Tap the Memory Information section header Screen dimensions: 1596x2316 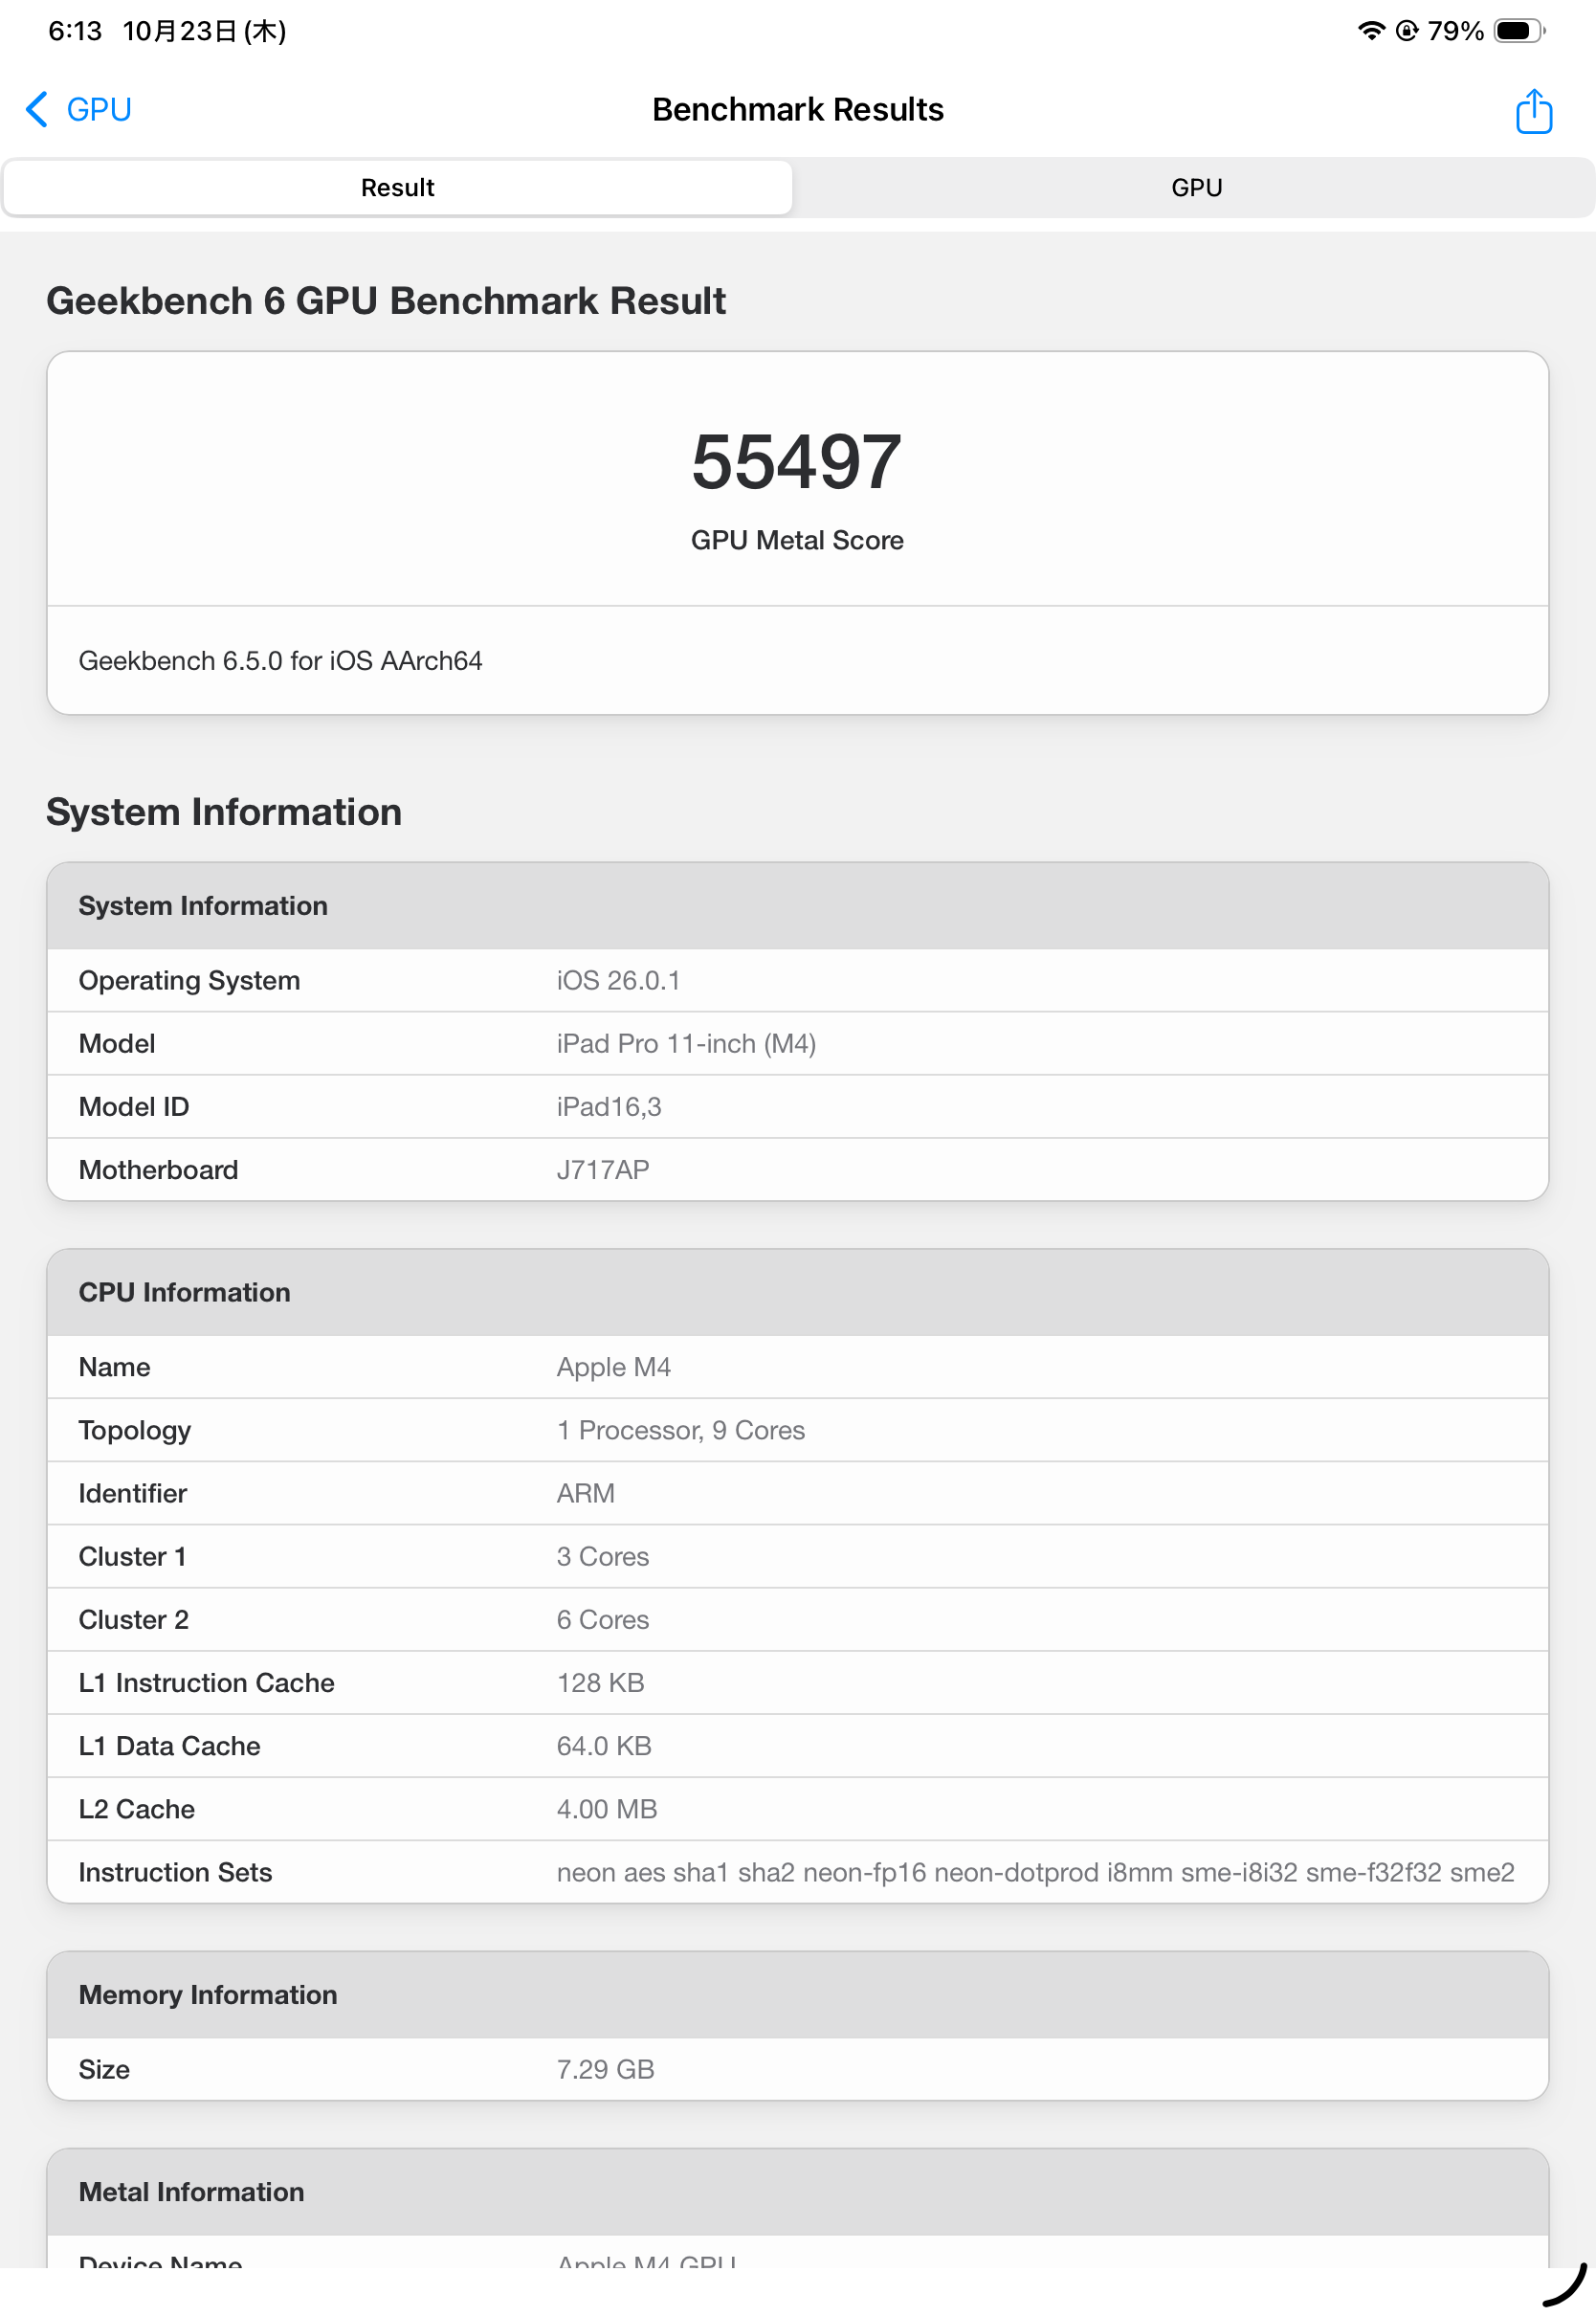208,1994
